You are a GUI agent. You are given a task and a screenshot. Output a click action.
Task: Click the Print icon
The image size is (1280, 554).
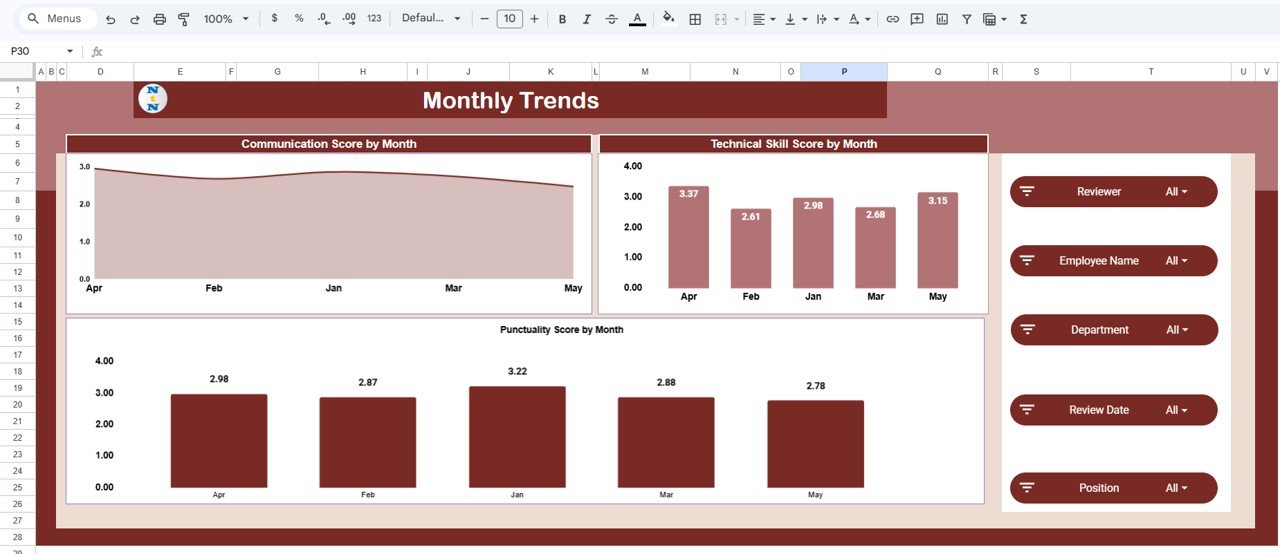point(160,19)
